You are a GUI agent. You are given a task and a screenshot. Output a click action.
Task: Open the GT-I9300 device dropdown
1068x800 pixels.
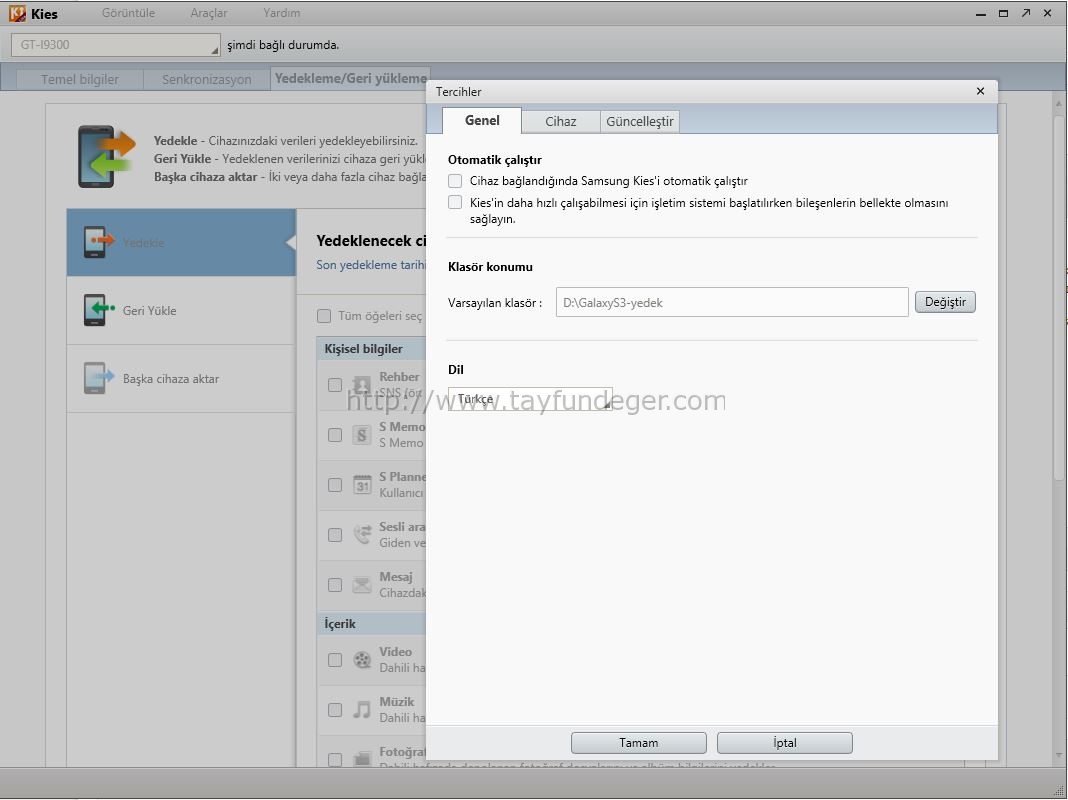116,45
